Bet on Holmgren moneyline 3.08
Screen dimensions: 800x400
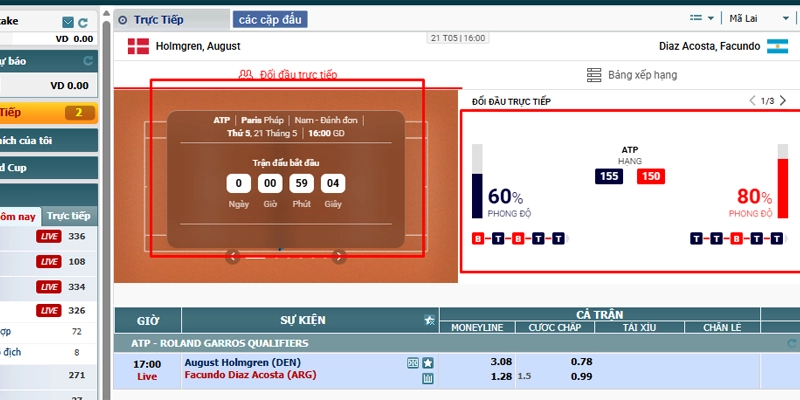(x=501, y=362)
